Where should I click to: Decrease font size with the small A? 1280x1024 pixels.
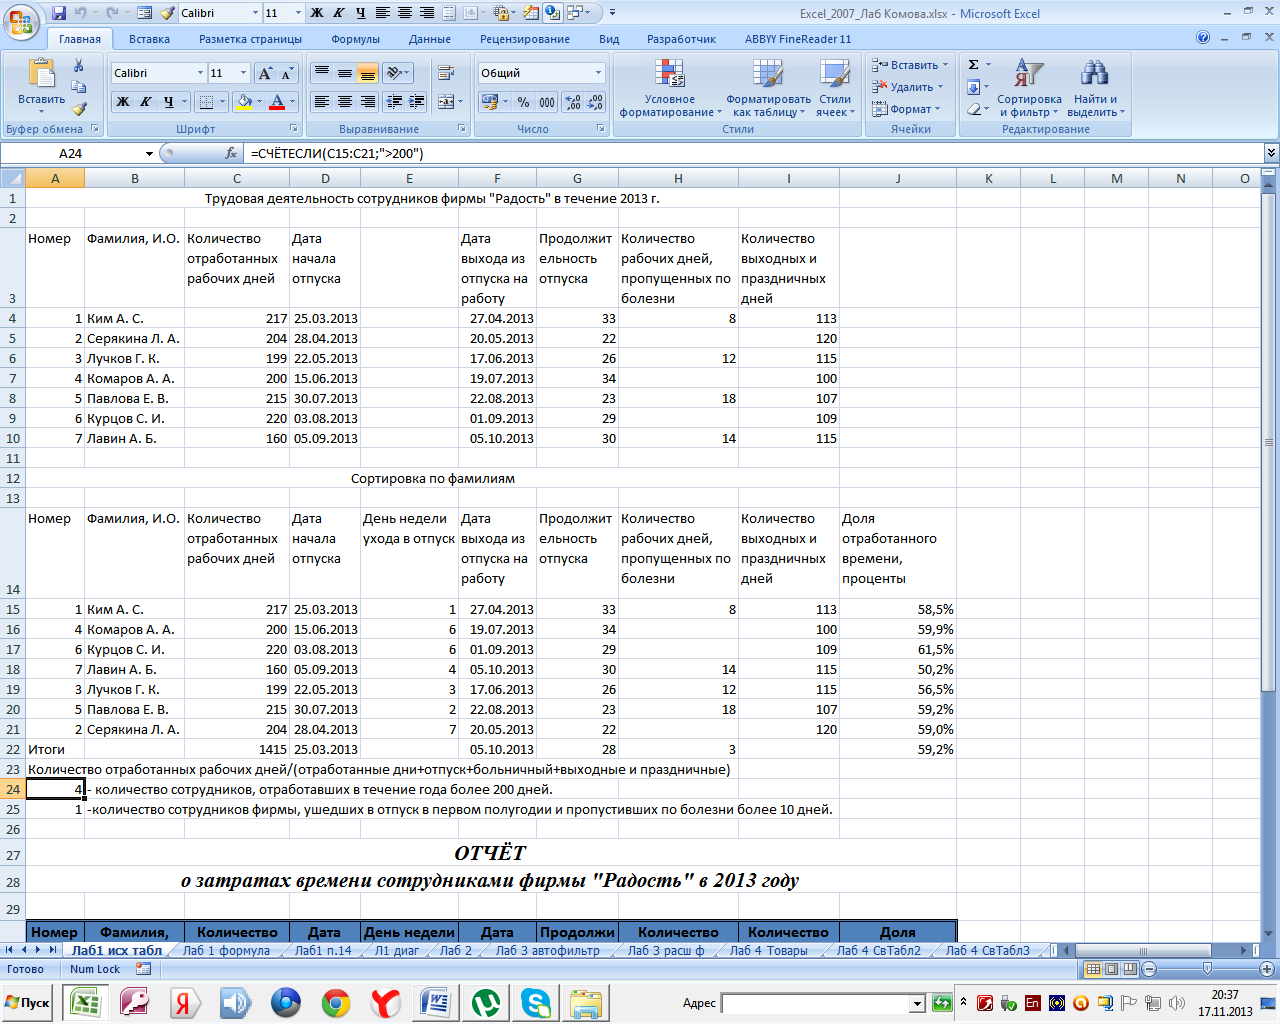tap(287, 73)
